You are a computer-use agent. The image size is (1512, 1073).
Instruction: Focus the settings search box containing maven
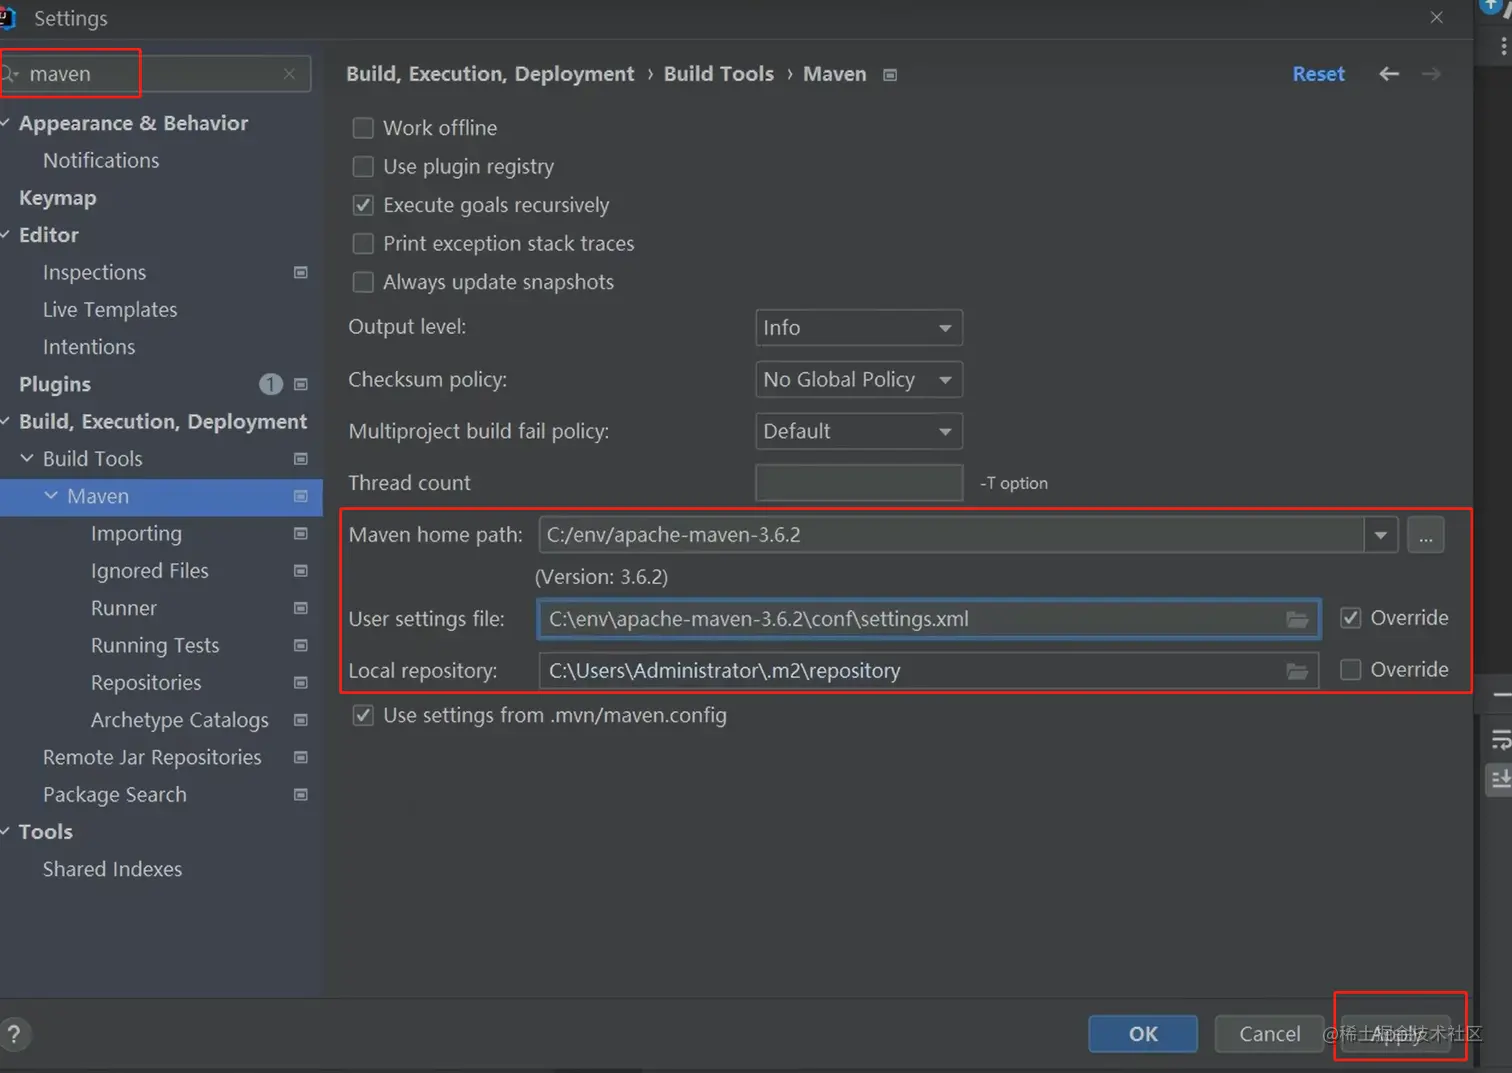point(156,74)
